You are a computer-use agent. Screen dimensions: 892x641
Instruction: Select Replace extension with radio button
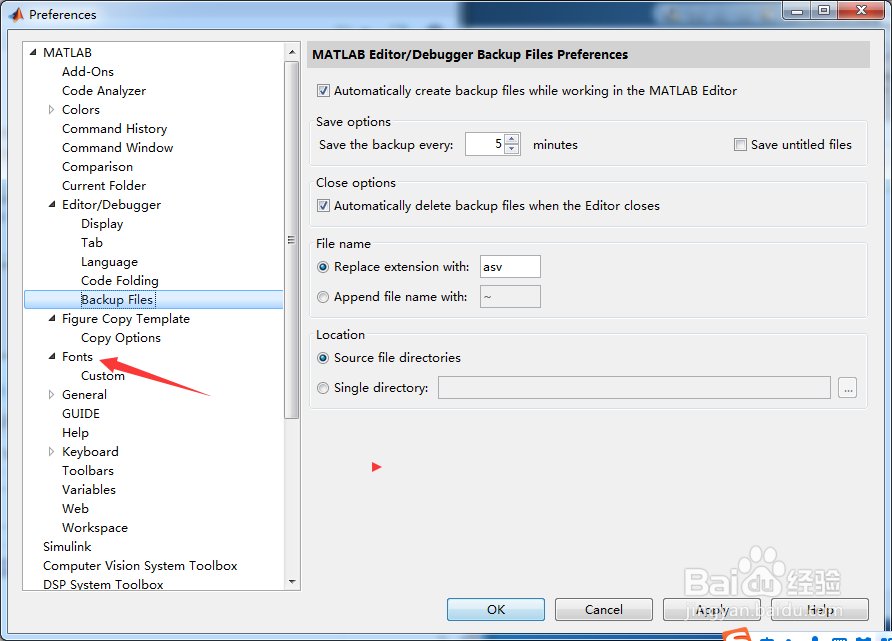[323, 267]
